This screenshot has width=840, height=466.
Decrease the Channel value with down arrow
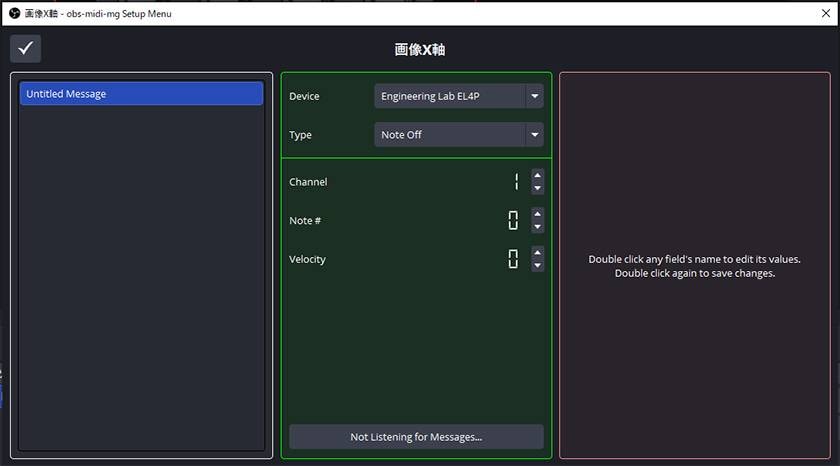coord(537,188)
